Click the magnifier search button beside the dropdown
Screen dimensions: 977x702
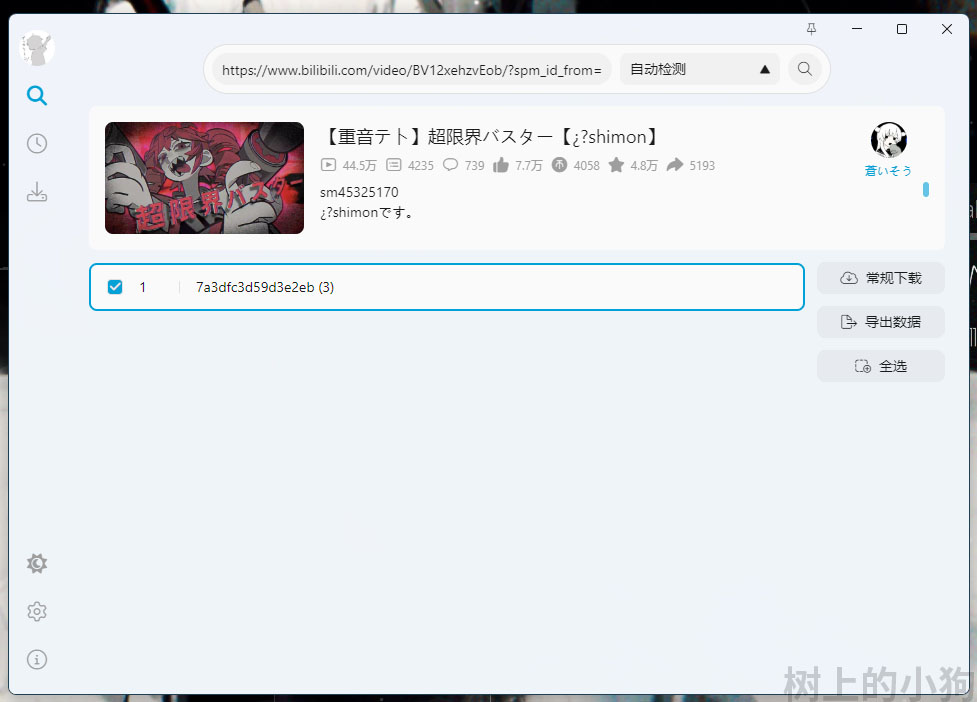click(x=805, y=70)
